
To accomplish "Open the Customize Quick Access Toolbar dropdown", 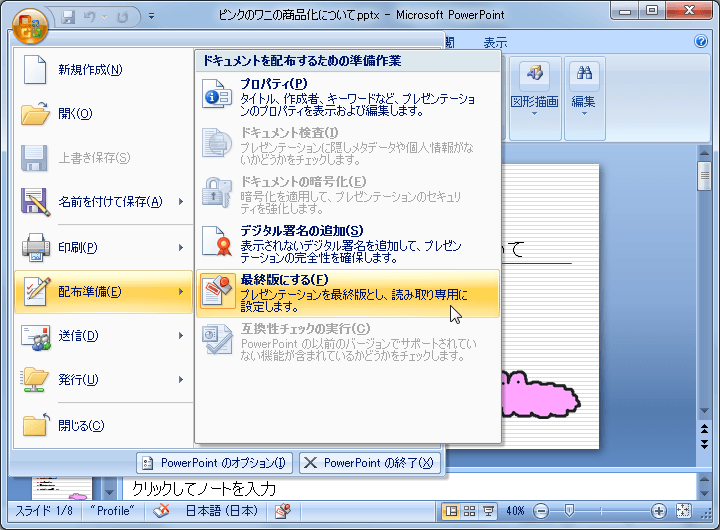I will tap(151, 17).
